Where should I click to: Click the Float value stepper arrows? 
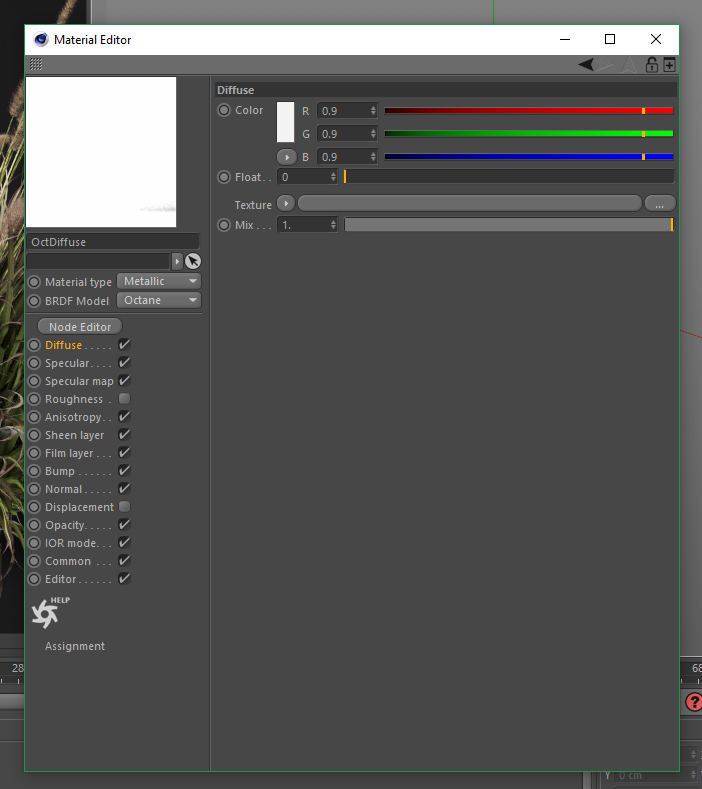333,177
